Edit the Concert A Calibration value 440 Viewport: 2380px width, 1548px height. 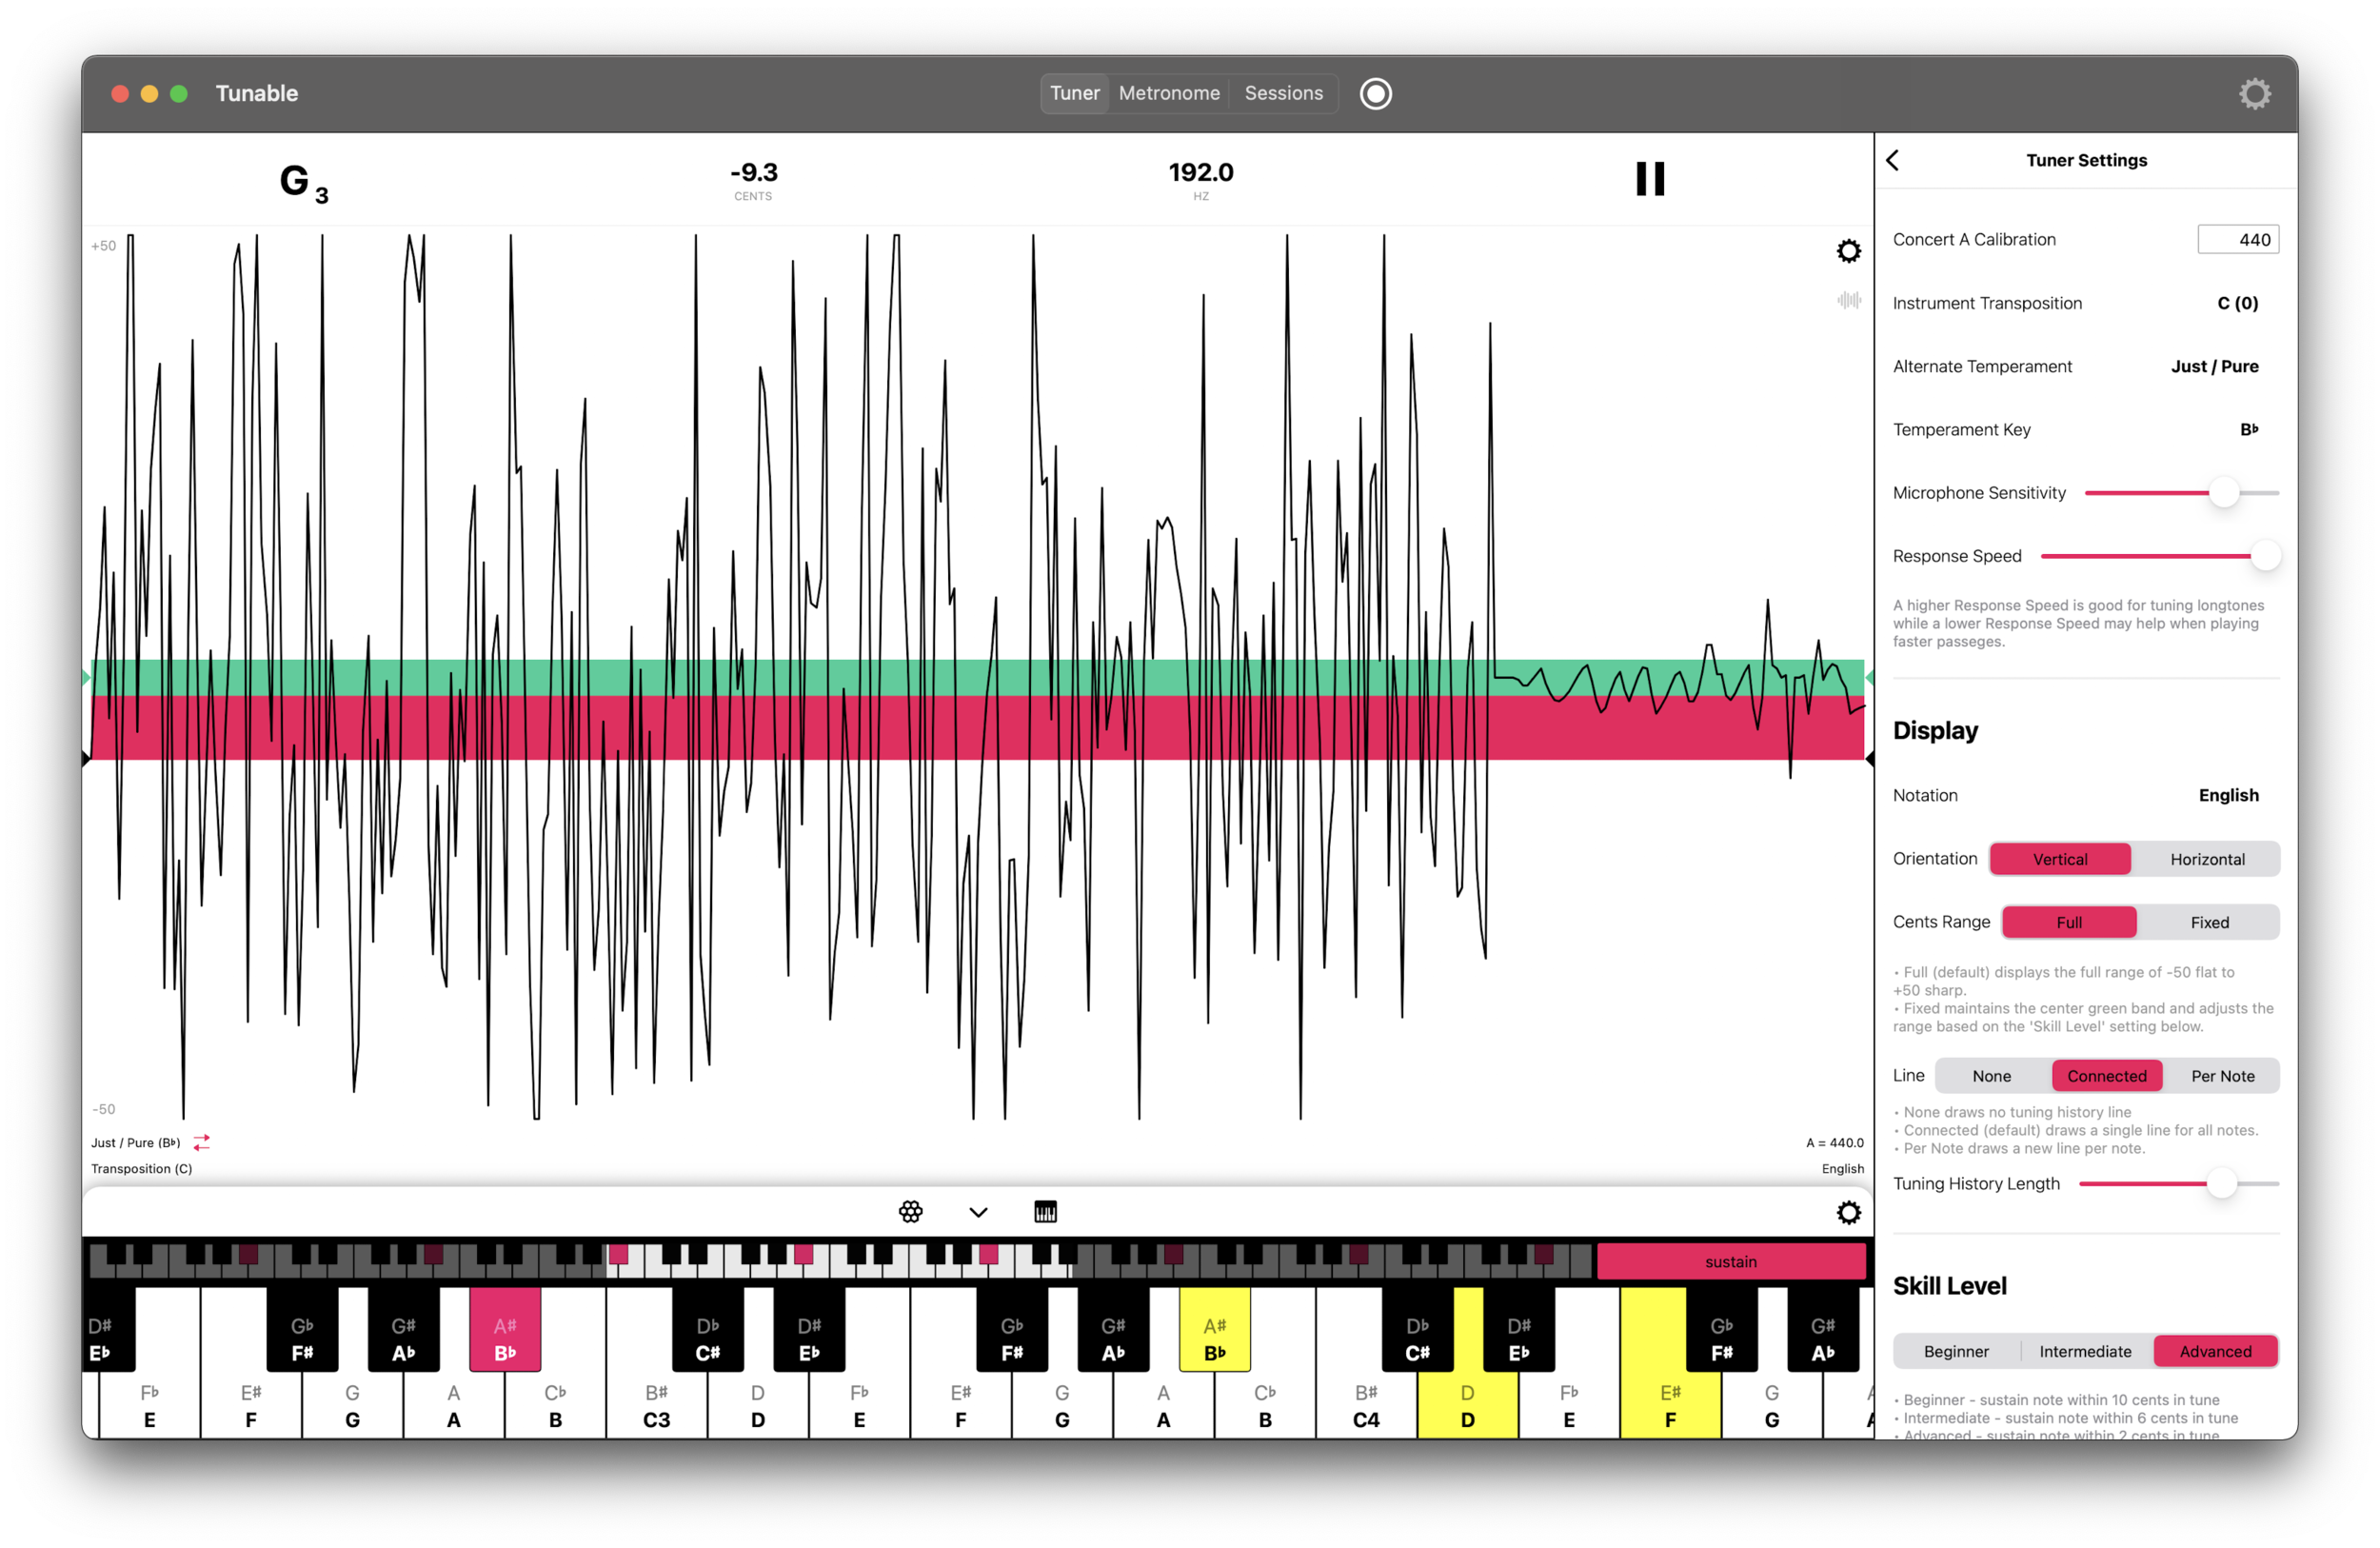pos(2238,239)
